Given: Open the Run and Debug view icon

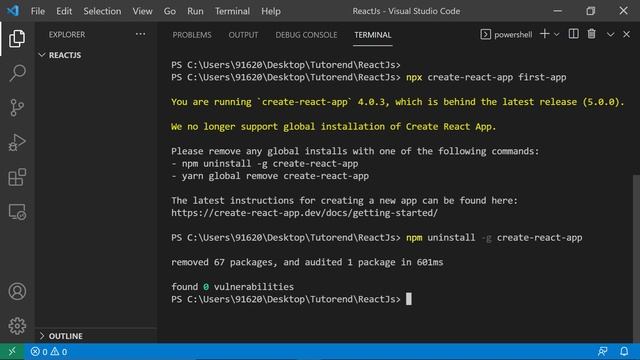Looking at the screenshot, I should pyautogui.click(x=17, y=142).
